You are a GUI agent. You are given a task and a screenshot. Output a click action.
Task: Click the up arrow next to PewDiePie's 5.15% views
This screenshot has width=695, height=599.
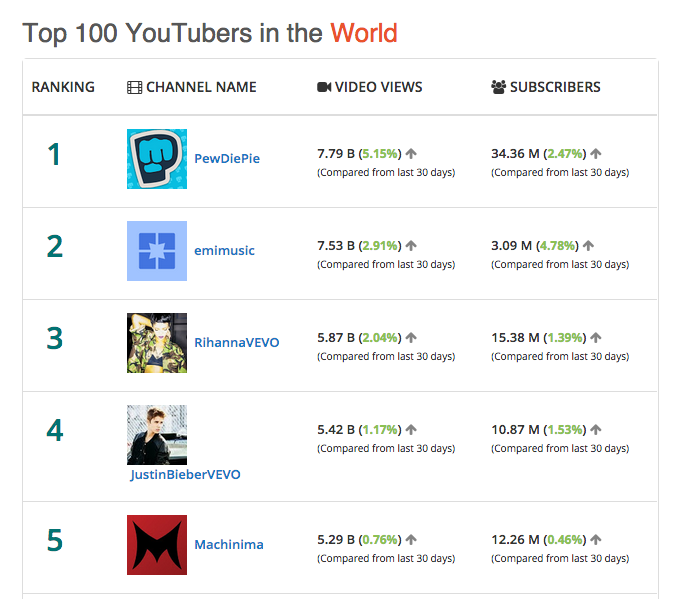pos(411,154)
